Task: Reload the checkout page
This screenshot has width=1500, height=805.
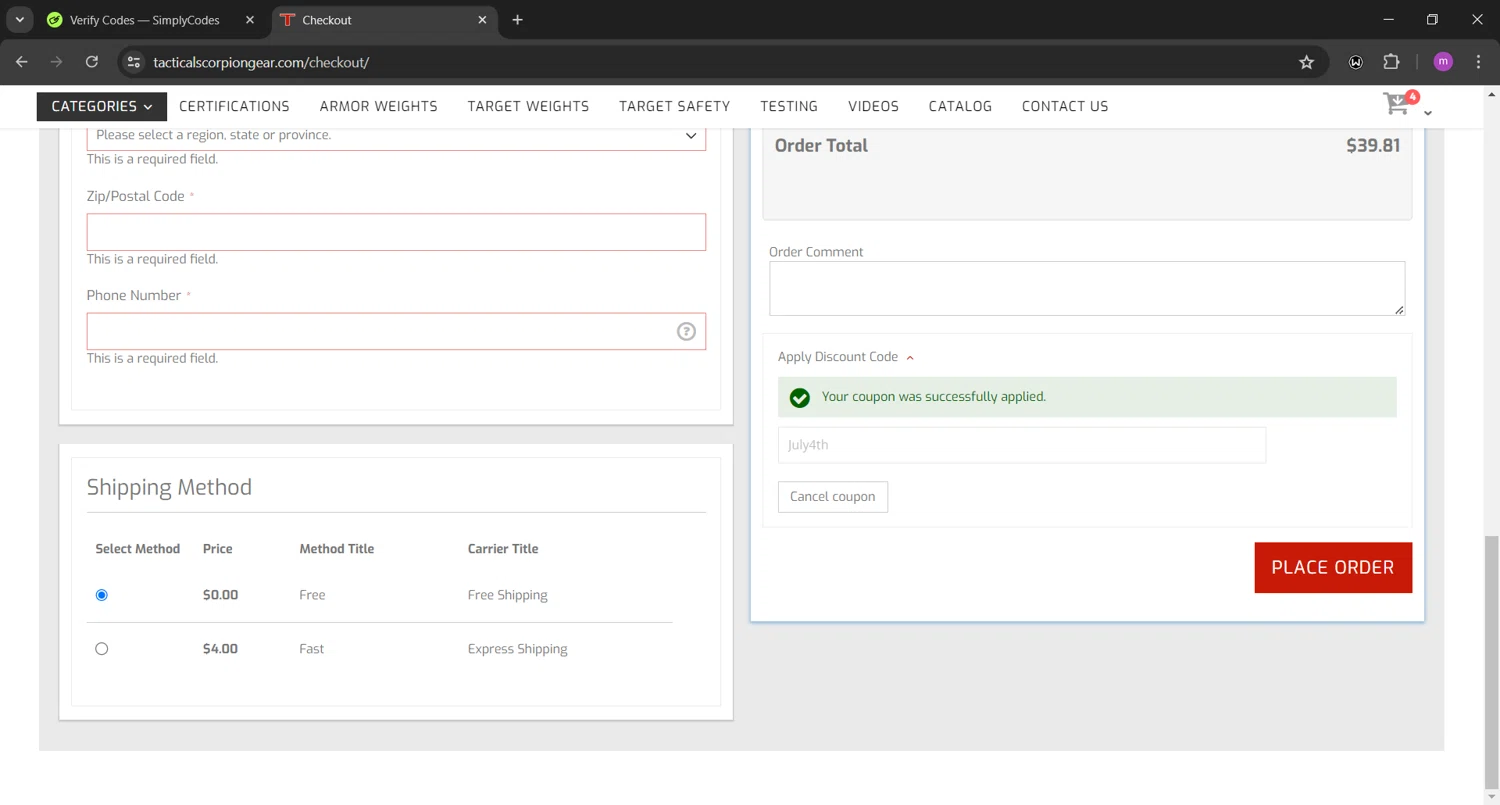Action: click(x=92, y=62)
